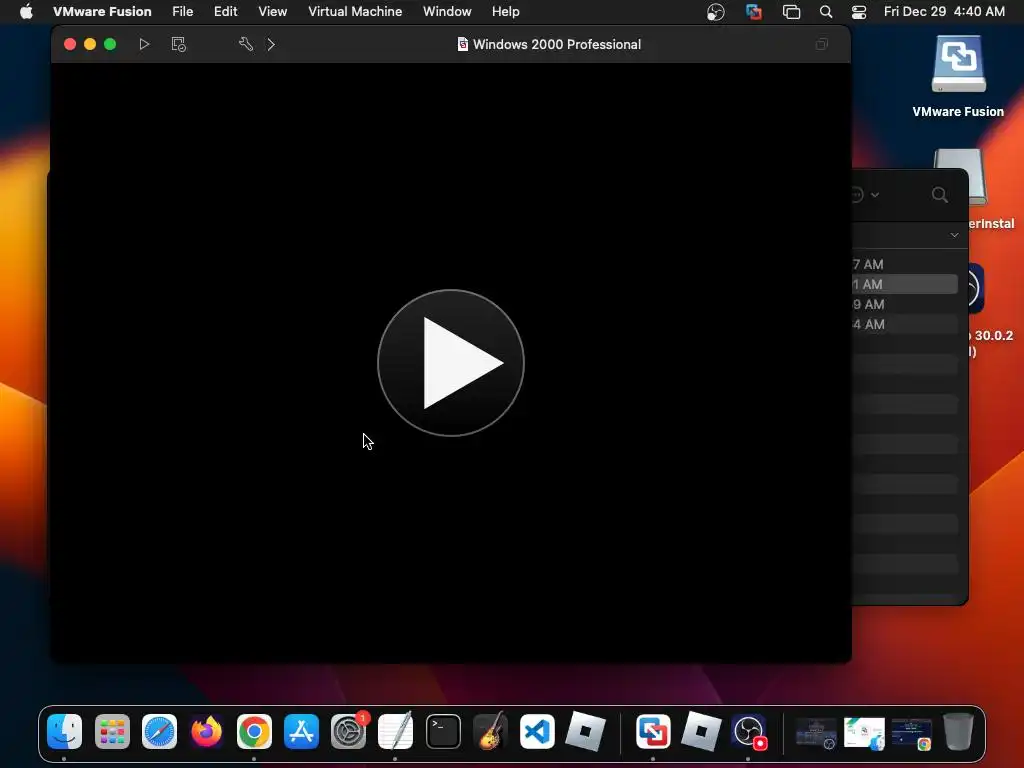Image resolution: width=1024 pixels, height=768 pixels.
Task: Open the Snapshots toolbar icon
Action: click(x=178, y=44)
